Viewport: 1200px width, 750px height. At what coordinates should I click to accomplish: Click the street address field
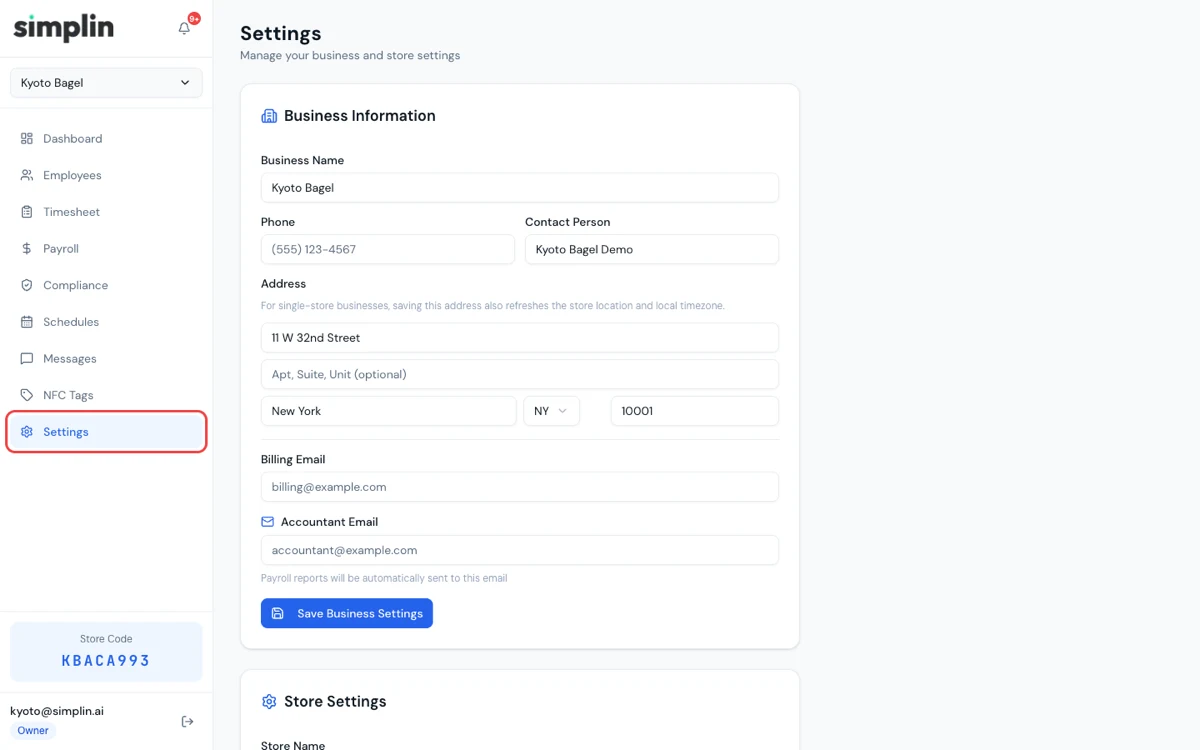520,338
